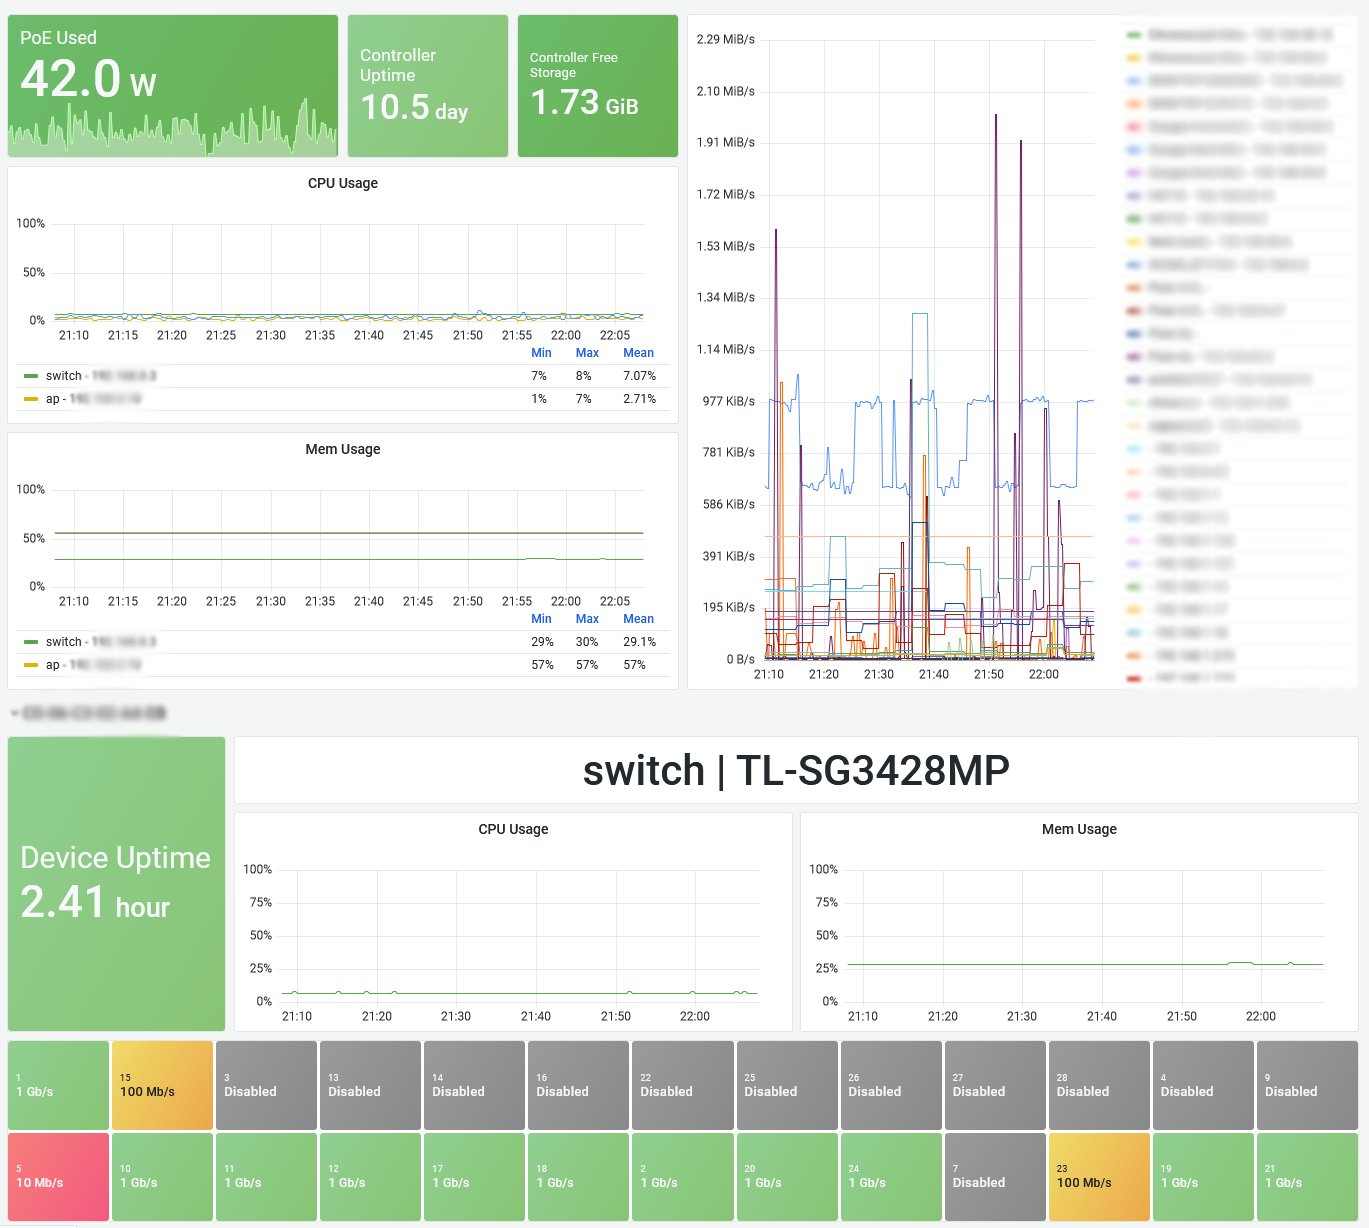Select port 15 tile showing 100 Mb/s
Viewport: 1369px width, 1228px height.
click(162, 1086)
